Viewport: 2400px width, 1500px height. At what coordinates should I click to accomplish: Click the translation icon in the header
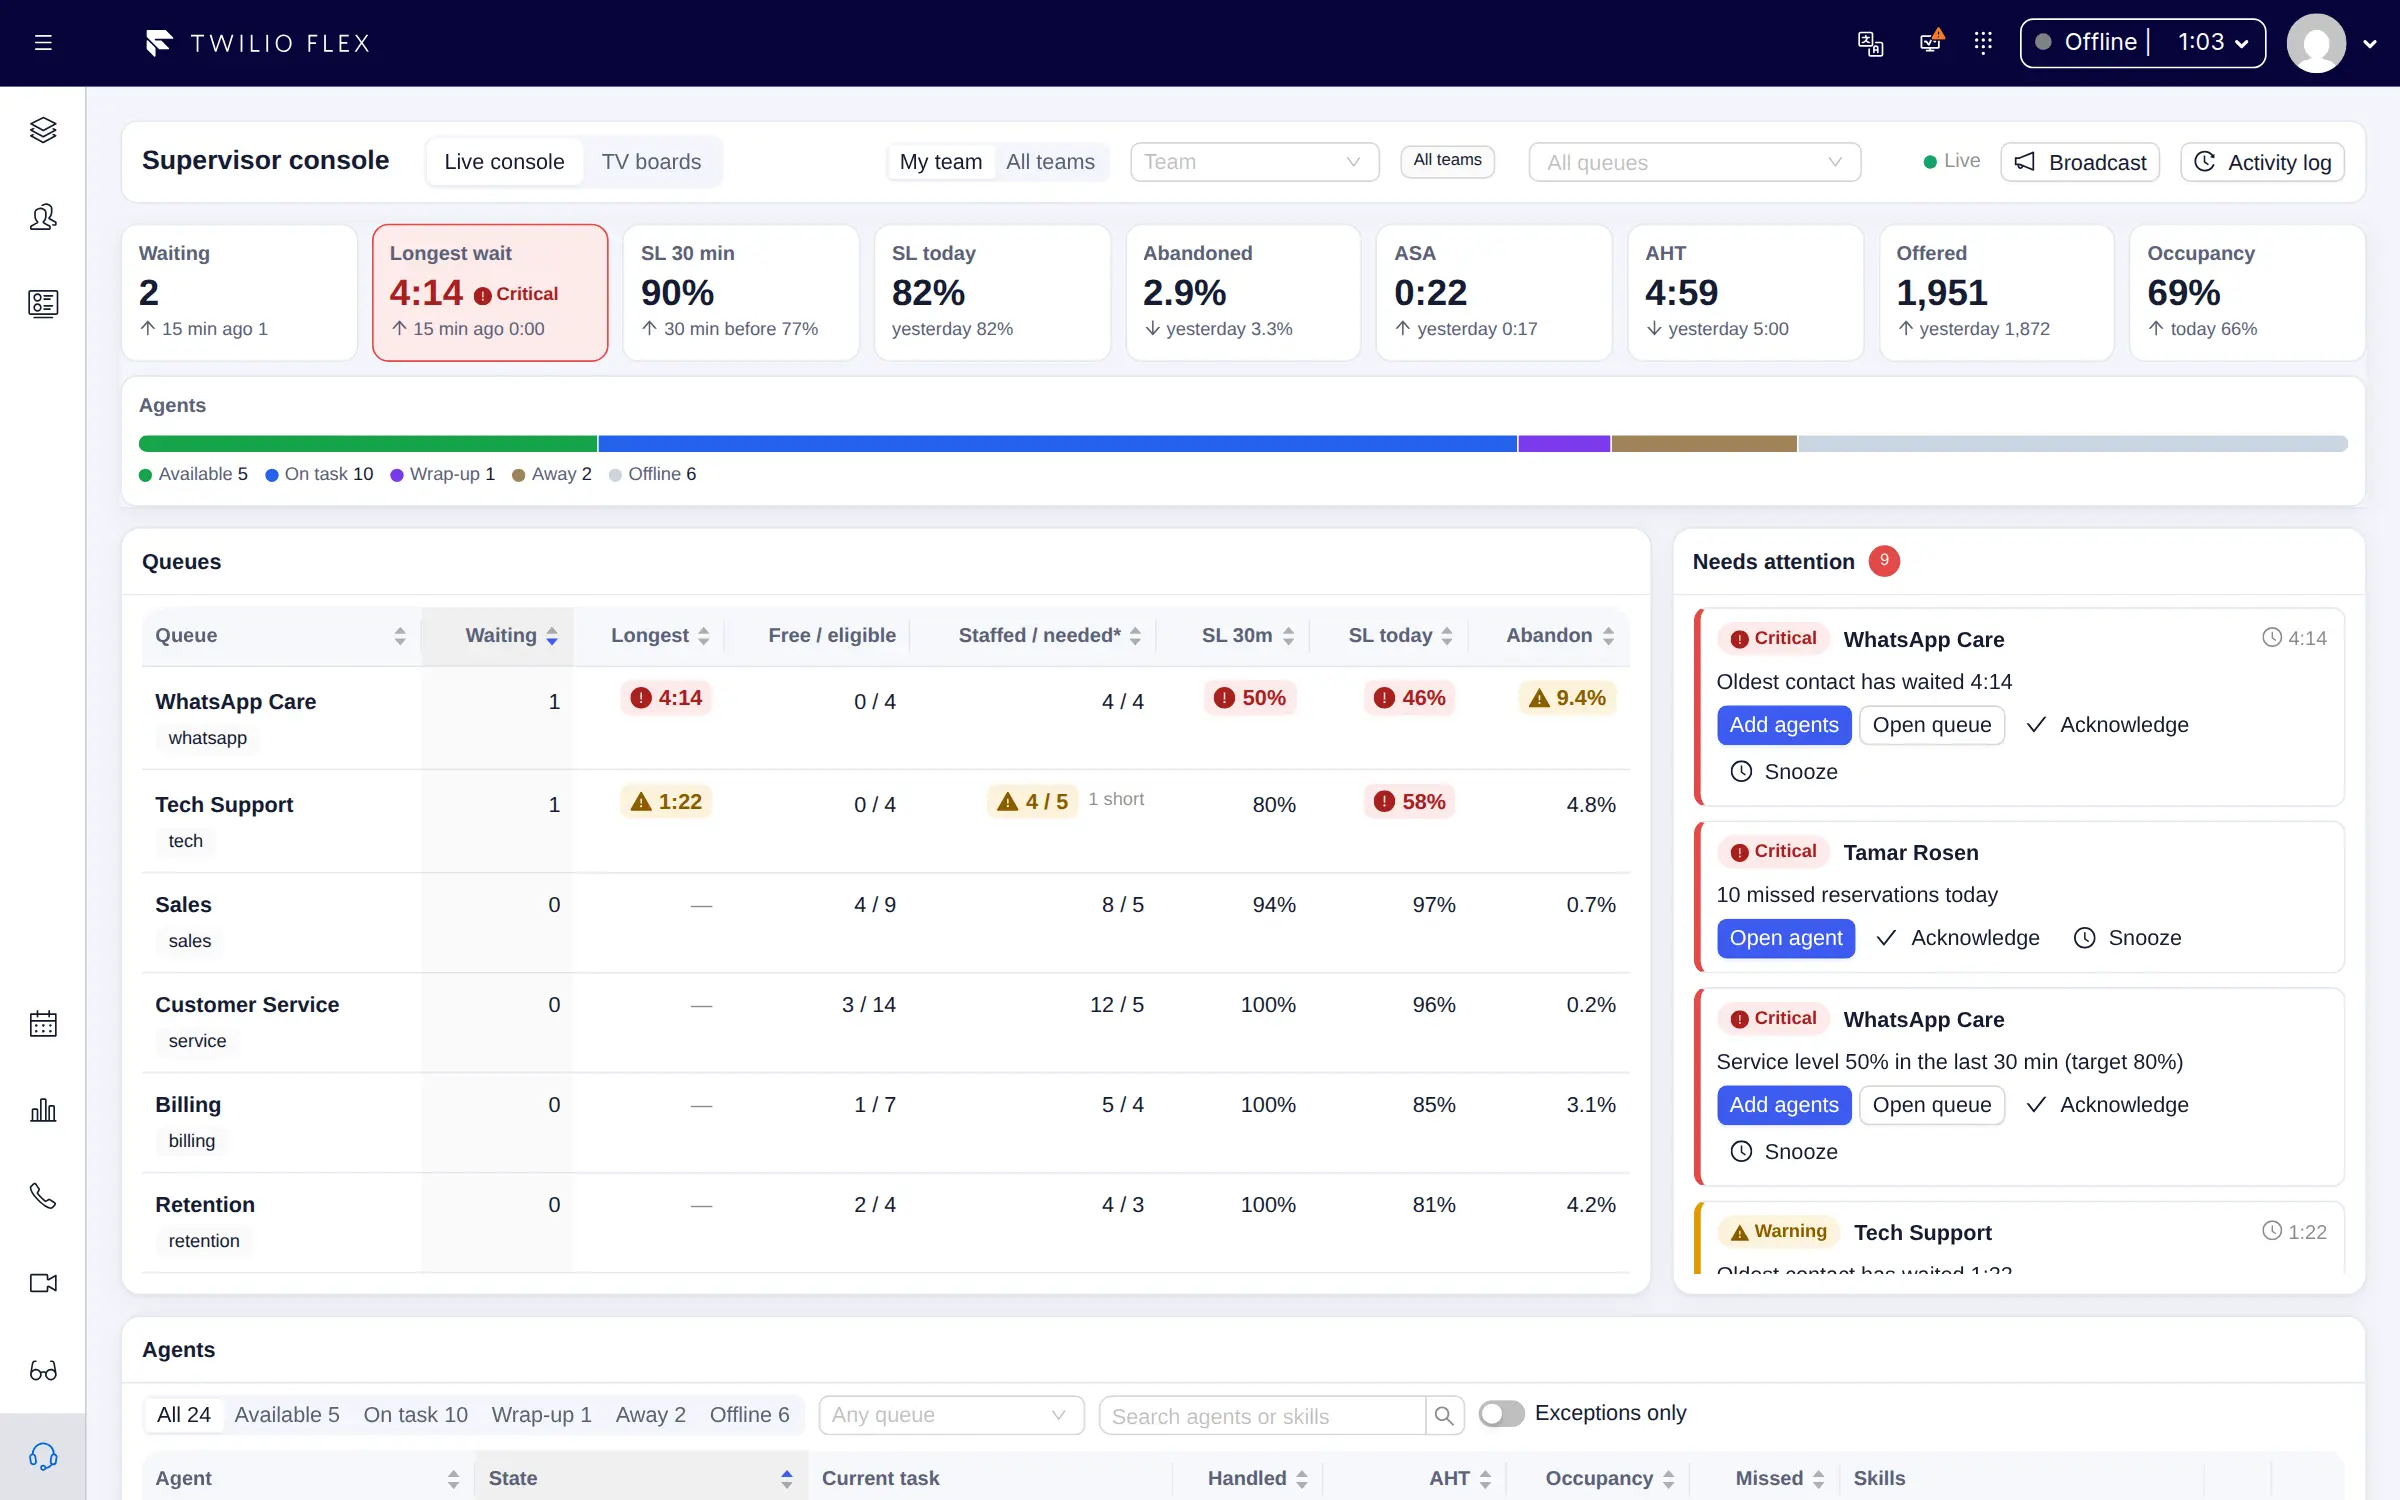[x=1870, y=43]
